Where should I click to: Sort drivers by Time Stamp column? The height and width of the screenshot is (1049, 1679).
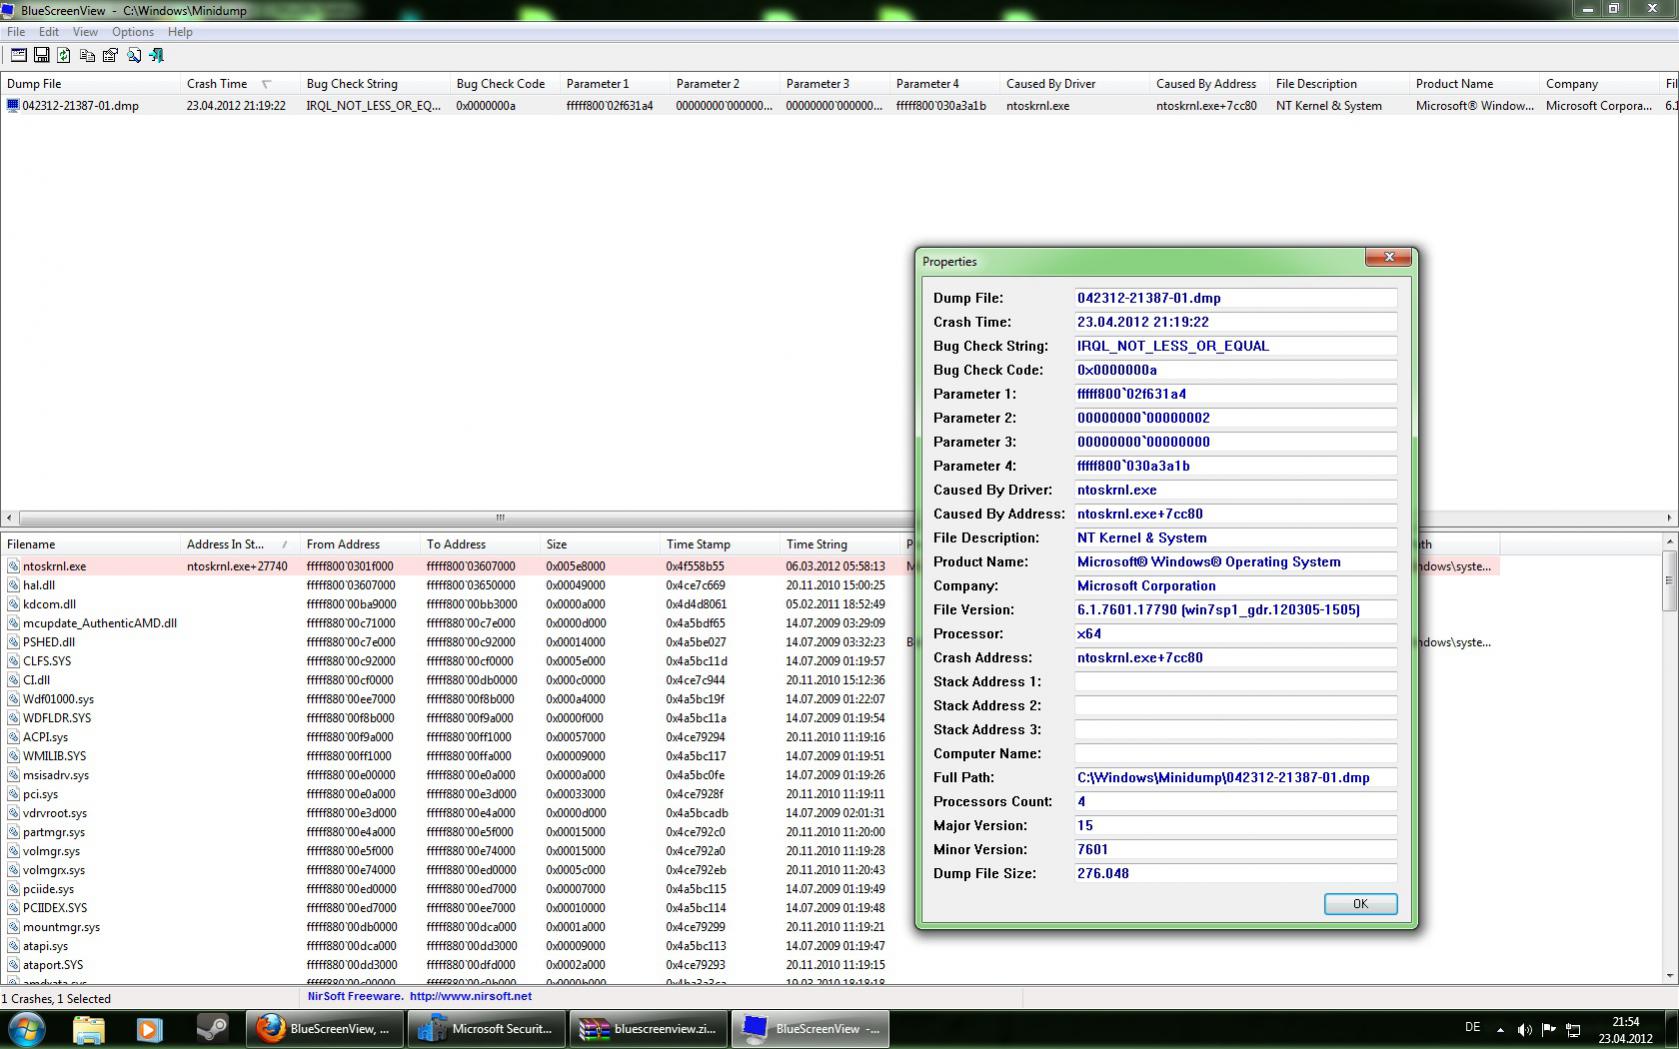tap(720, 544)
